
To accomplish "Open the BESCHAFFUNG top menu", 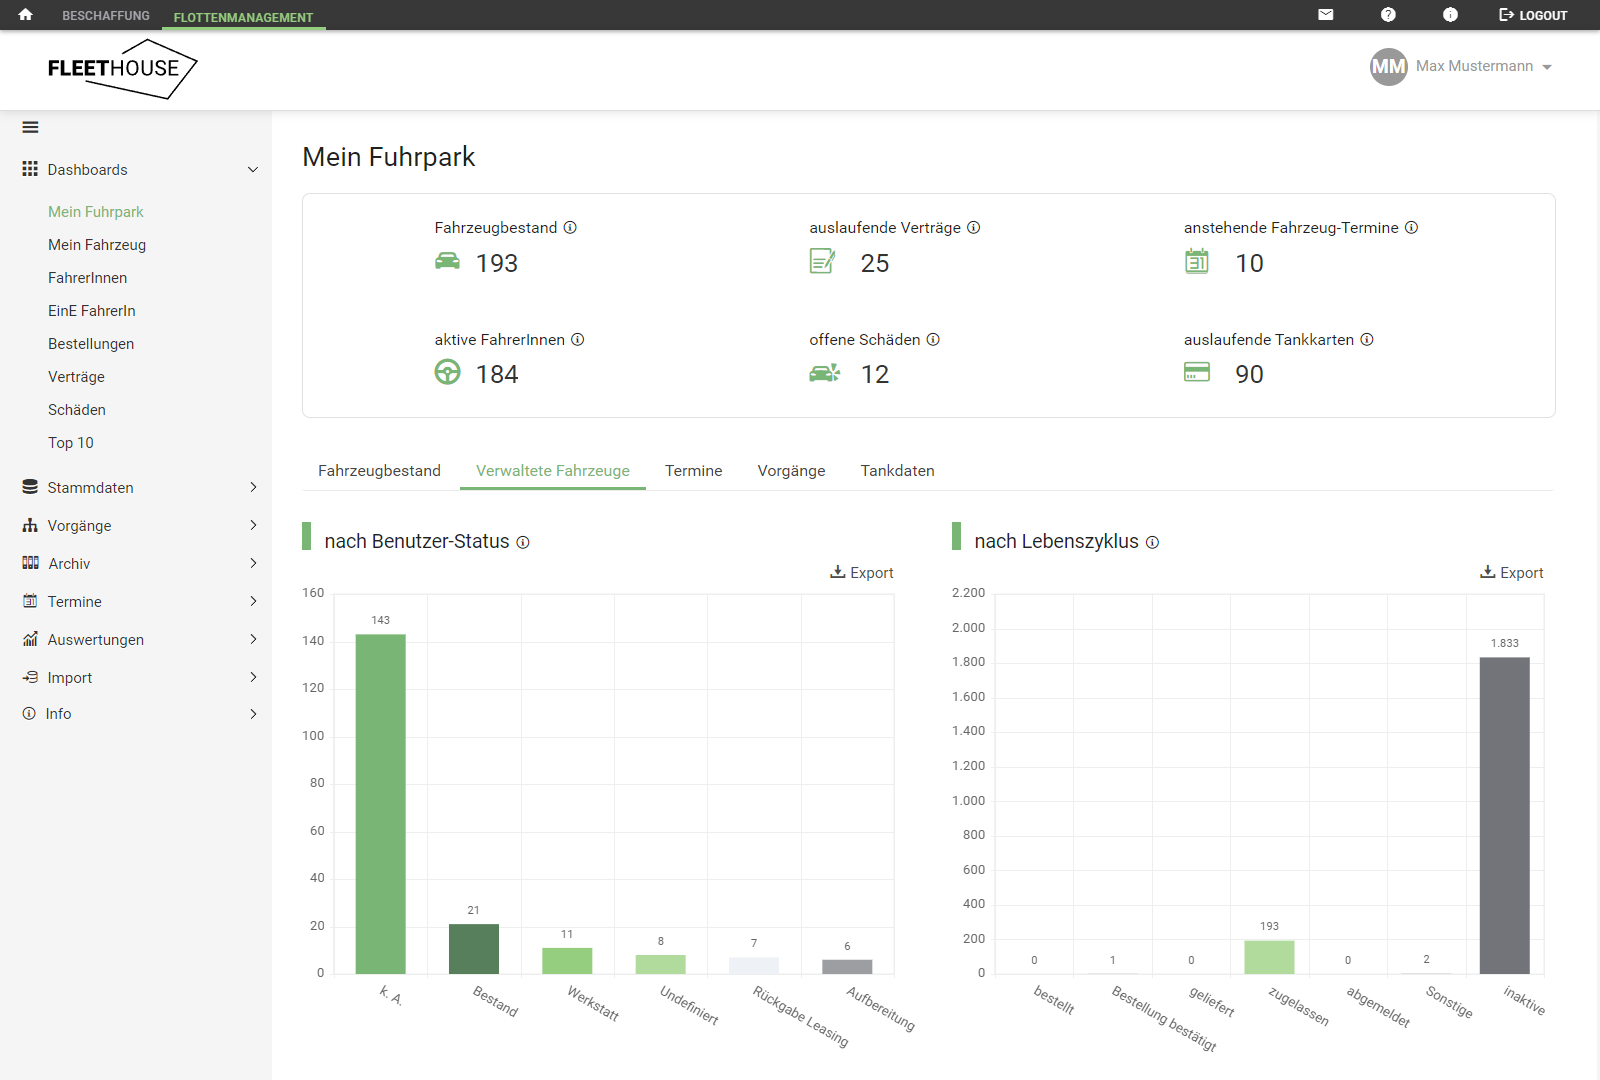I will (x=106, y=16).
